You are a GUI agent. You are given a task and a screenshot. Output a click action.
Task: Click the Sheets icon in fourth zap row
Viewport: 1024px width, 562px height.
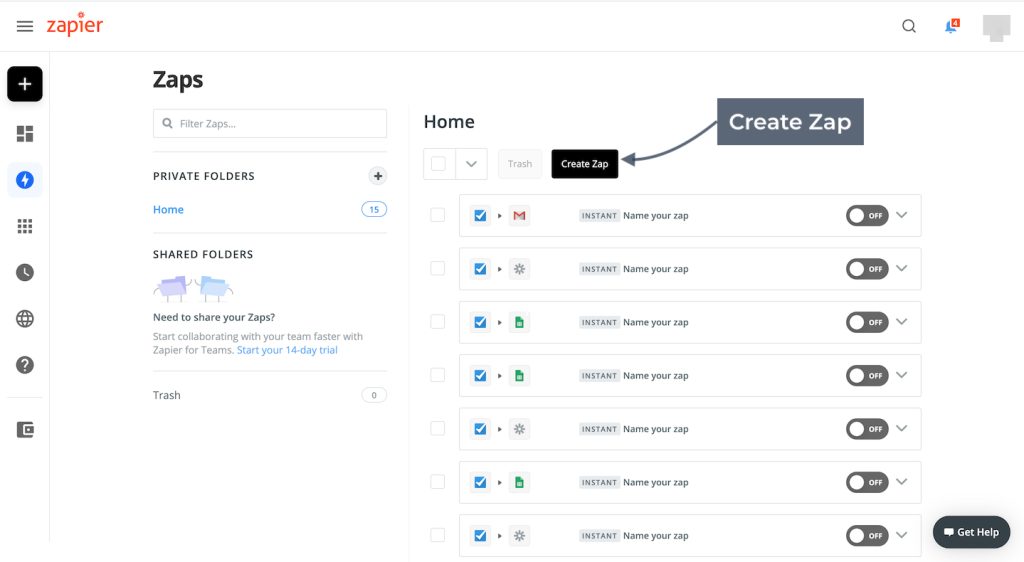pyautogui.click(x=519, y=376)
